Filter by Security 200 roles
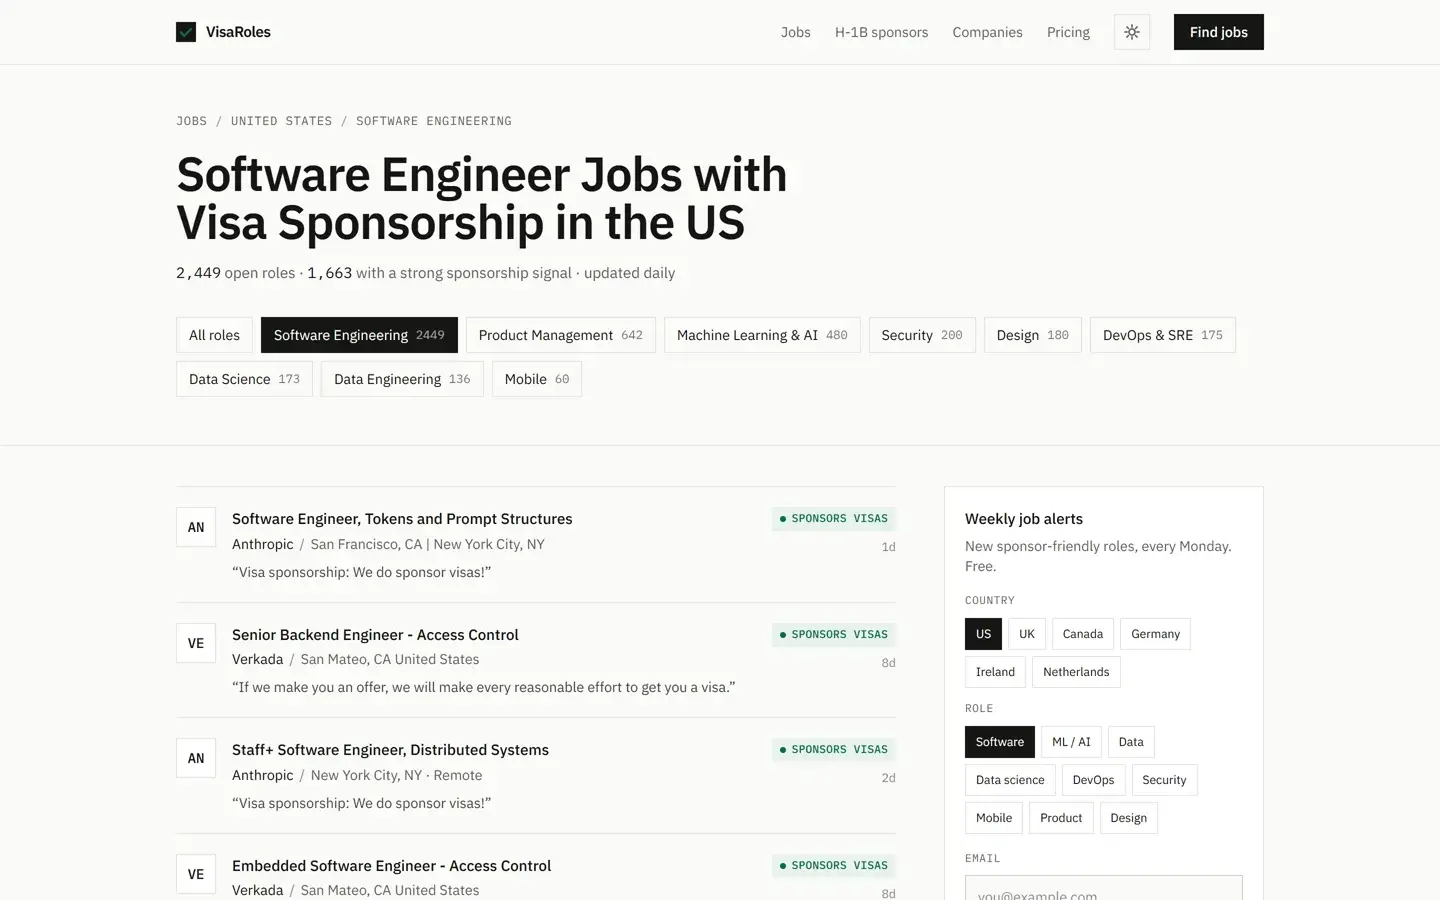 tap(922, 335)
